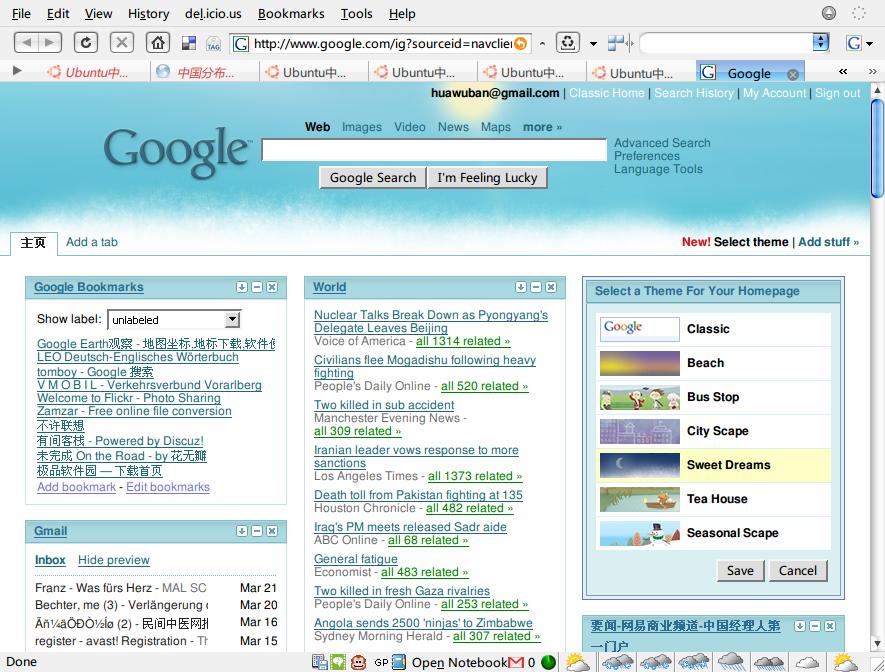Image resolution: width=885 pixels, height=672 pixels.
Task: Toggle Gmail Hide preview
Action: pyautogui.click(x=113, y=560)
